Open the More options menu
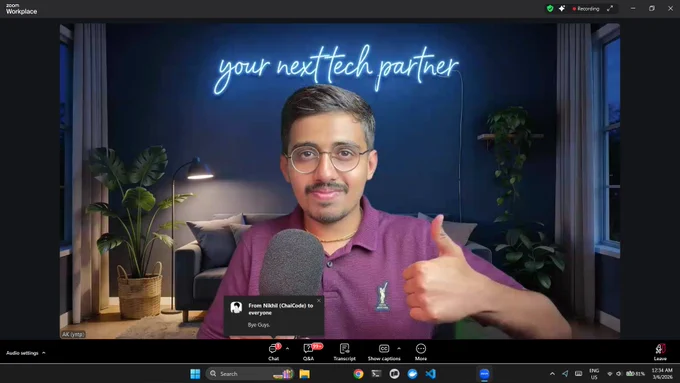Screen dimensions: 680x383 point(421,352)
